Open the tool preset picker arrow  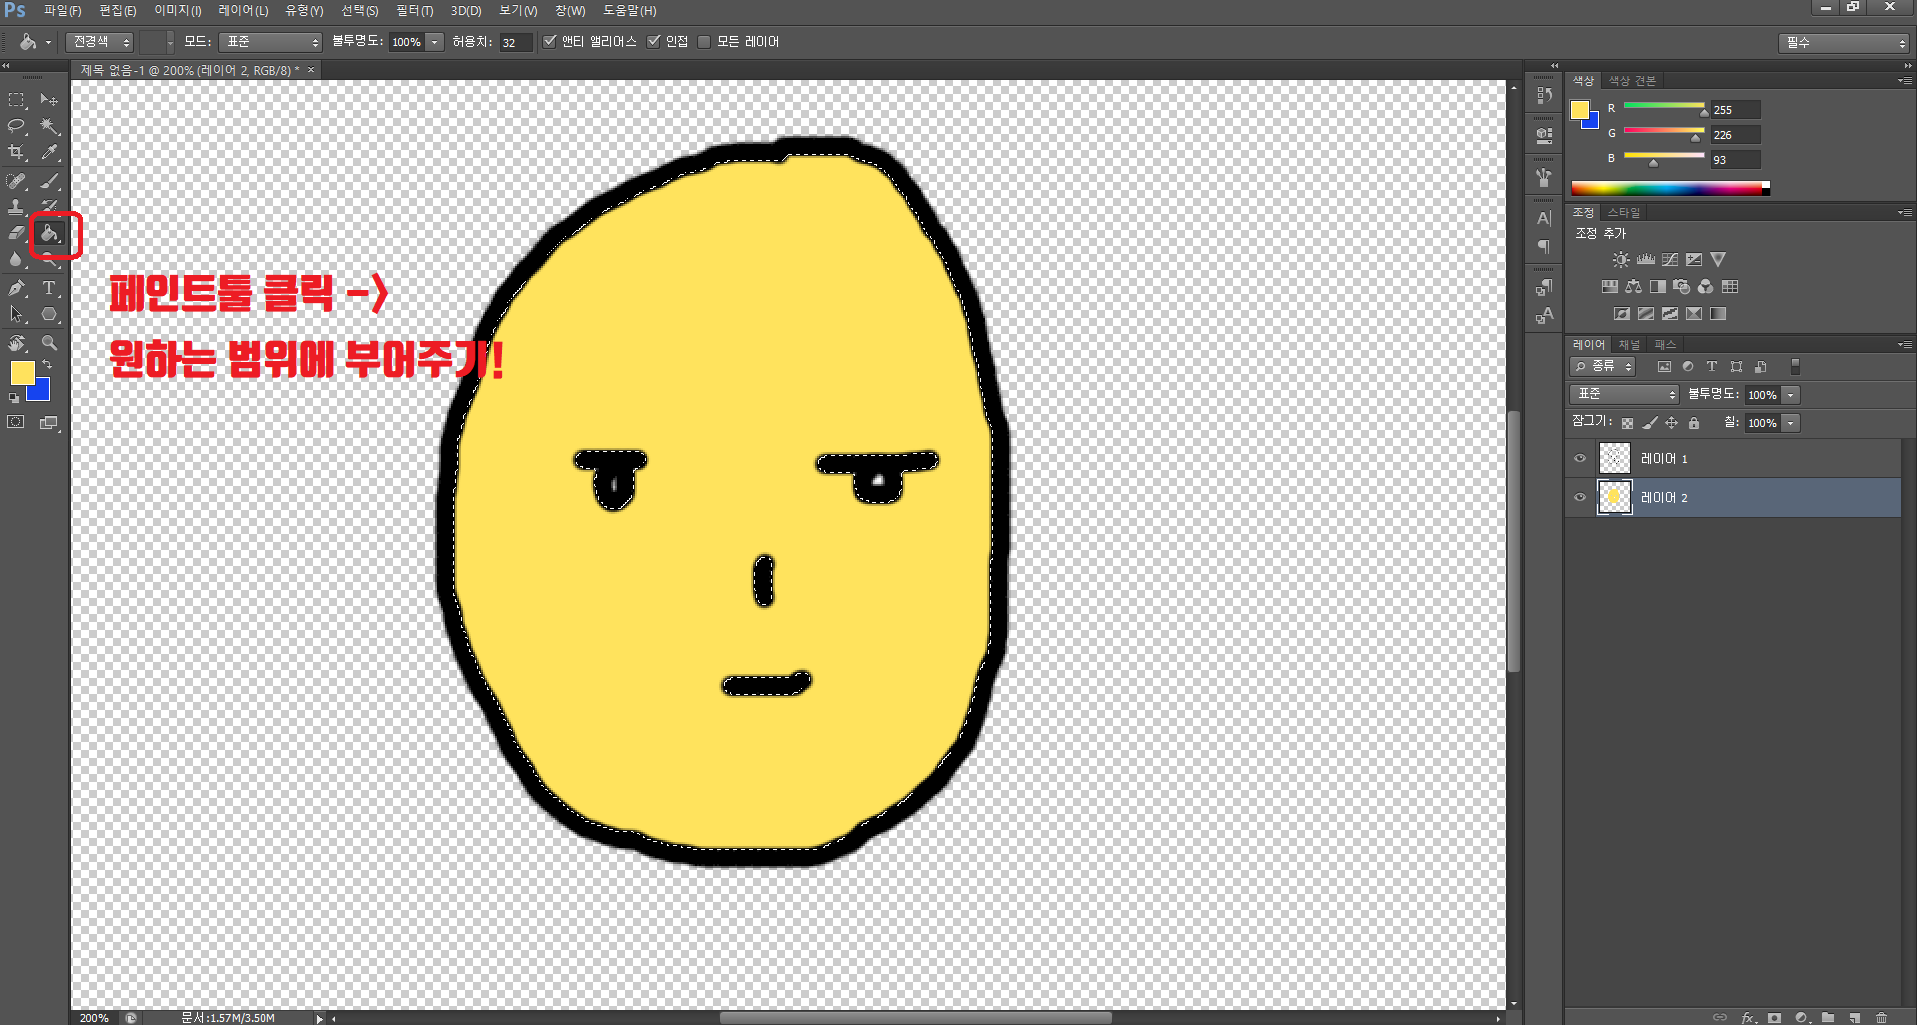pyautogui.click(x=48, y=42)
